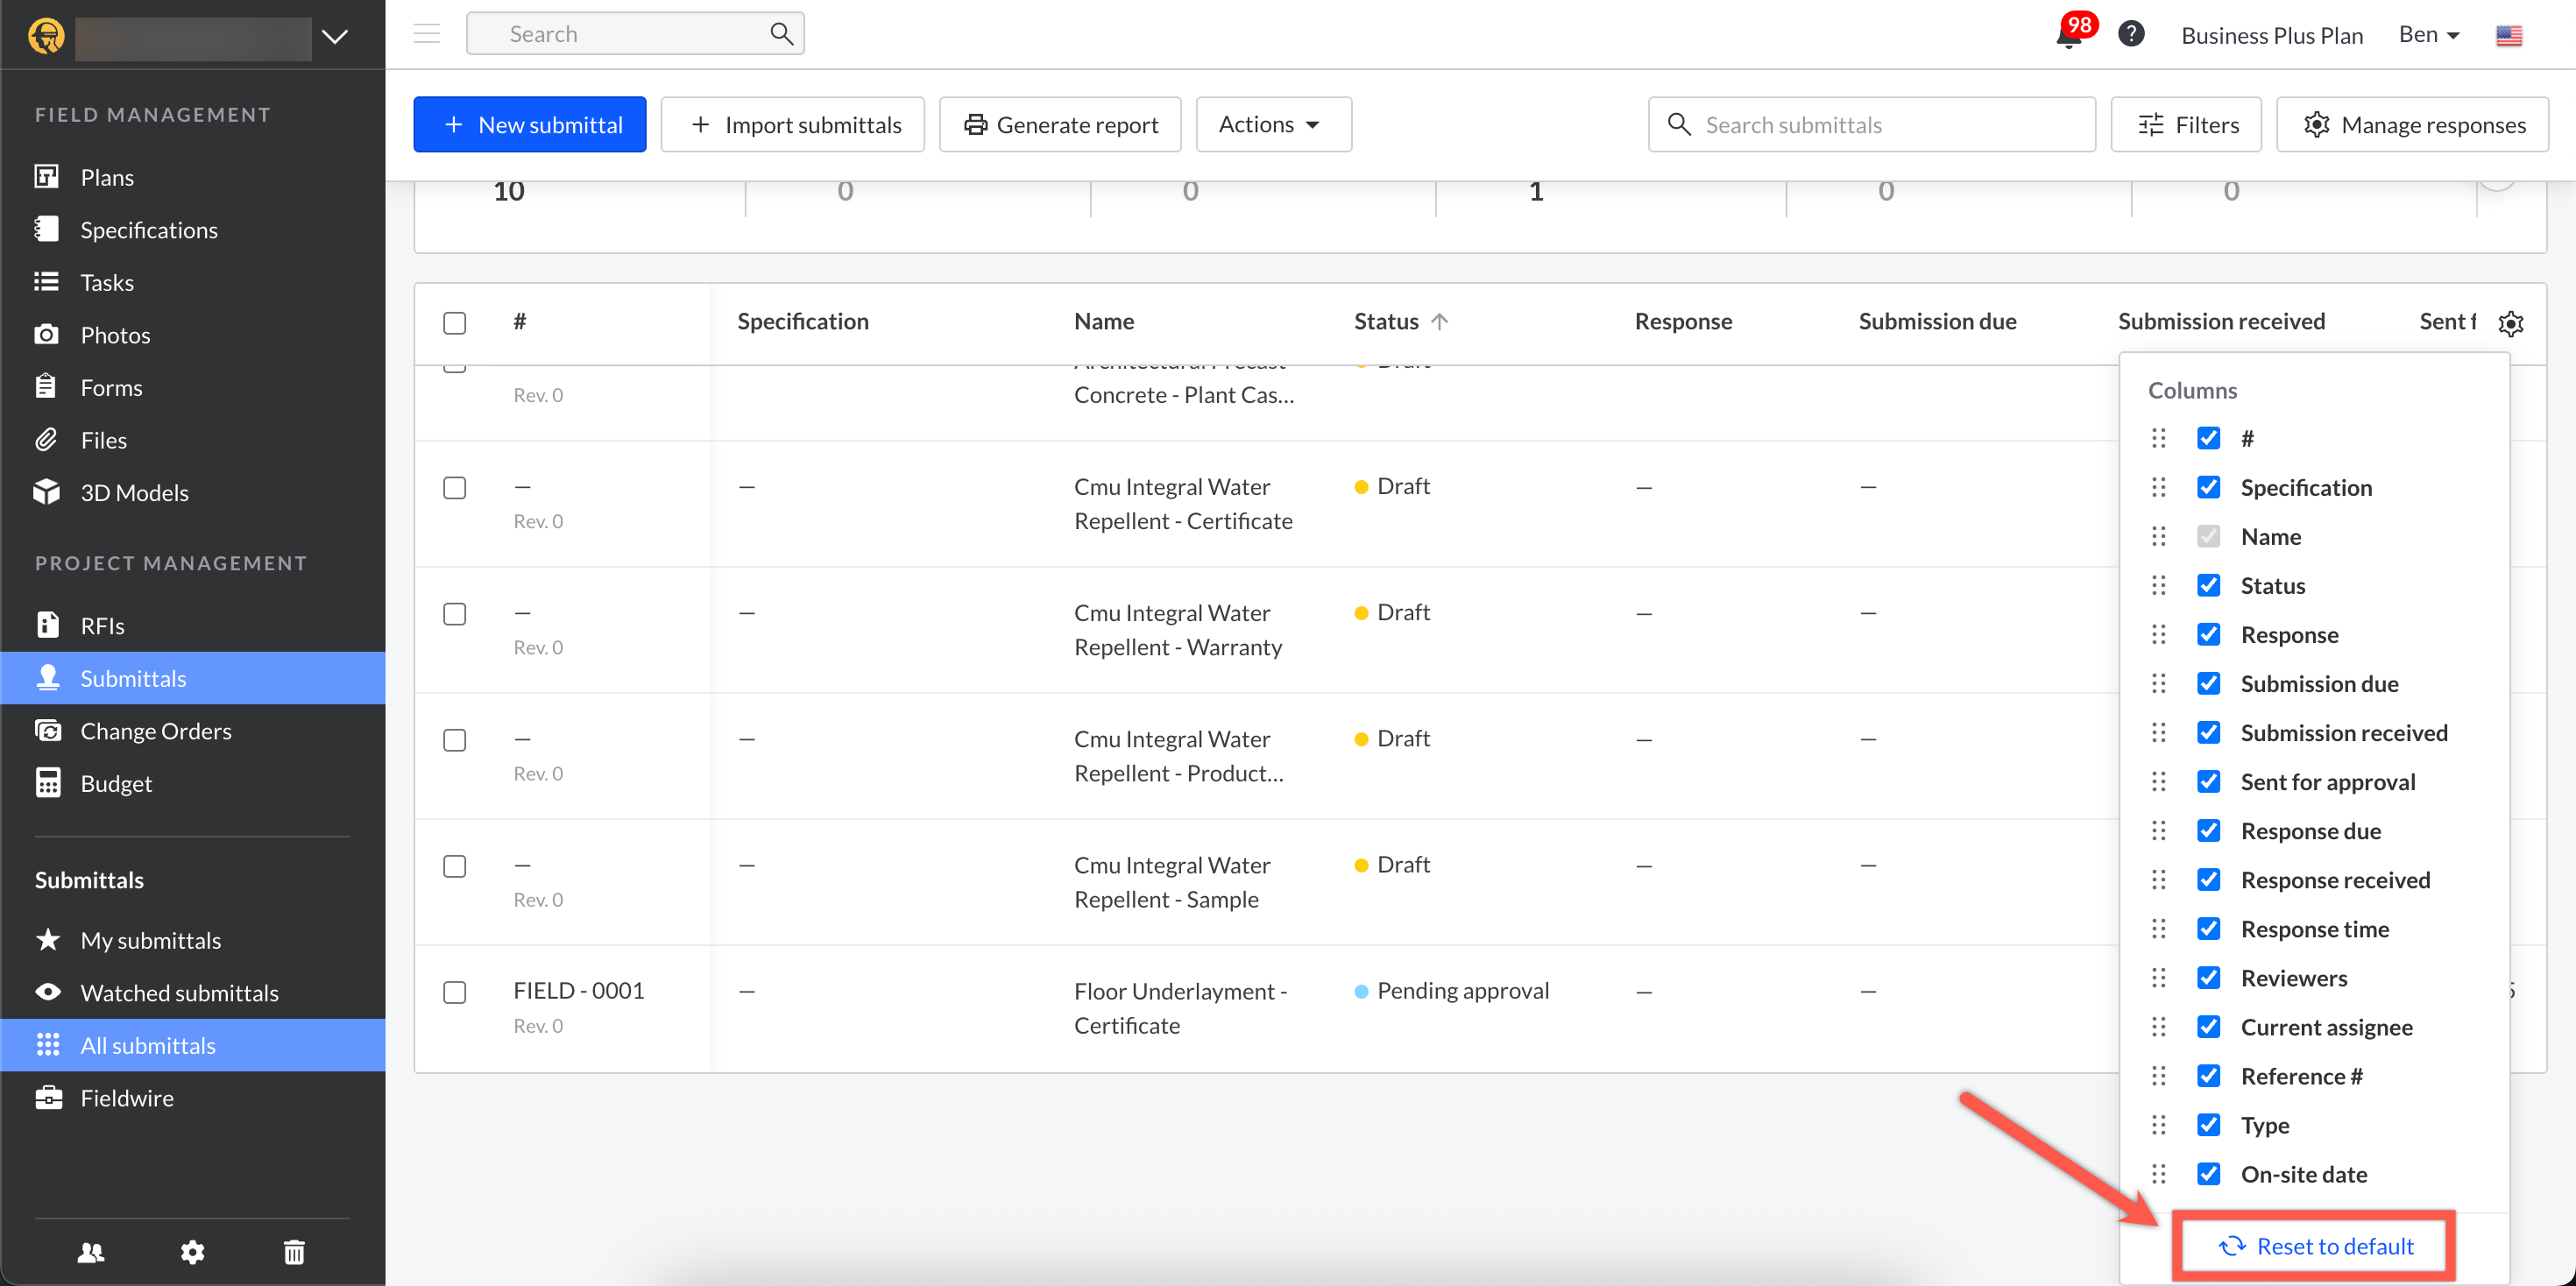The width and height of the screenshot is (2576, 1286).
Task: Expand the project selector chevron
Action: pyautogui.click(x=335, y=37)
